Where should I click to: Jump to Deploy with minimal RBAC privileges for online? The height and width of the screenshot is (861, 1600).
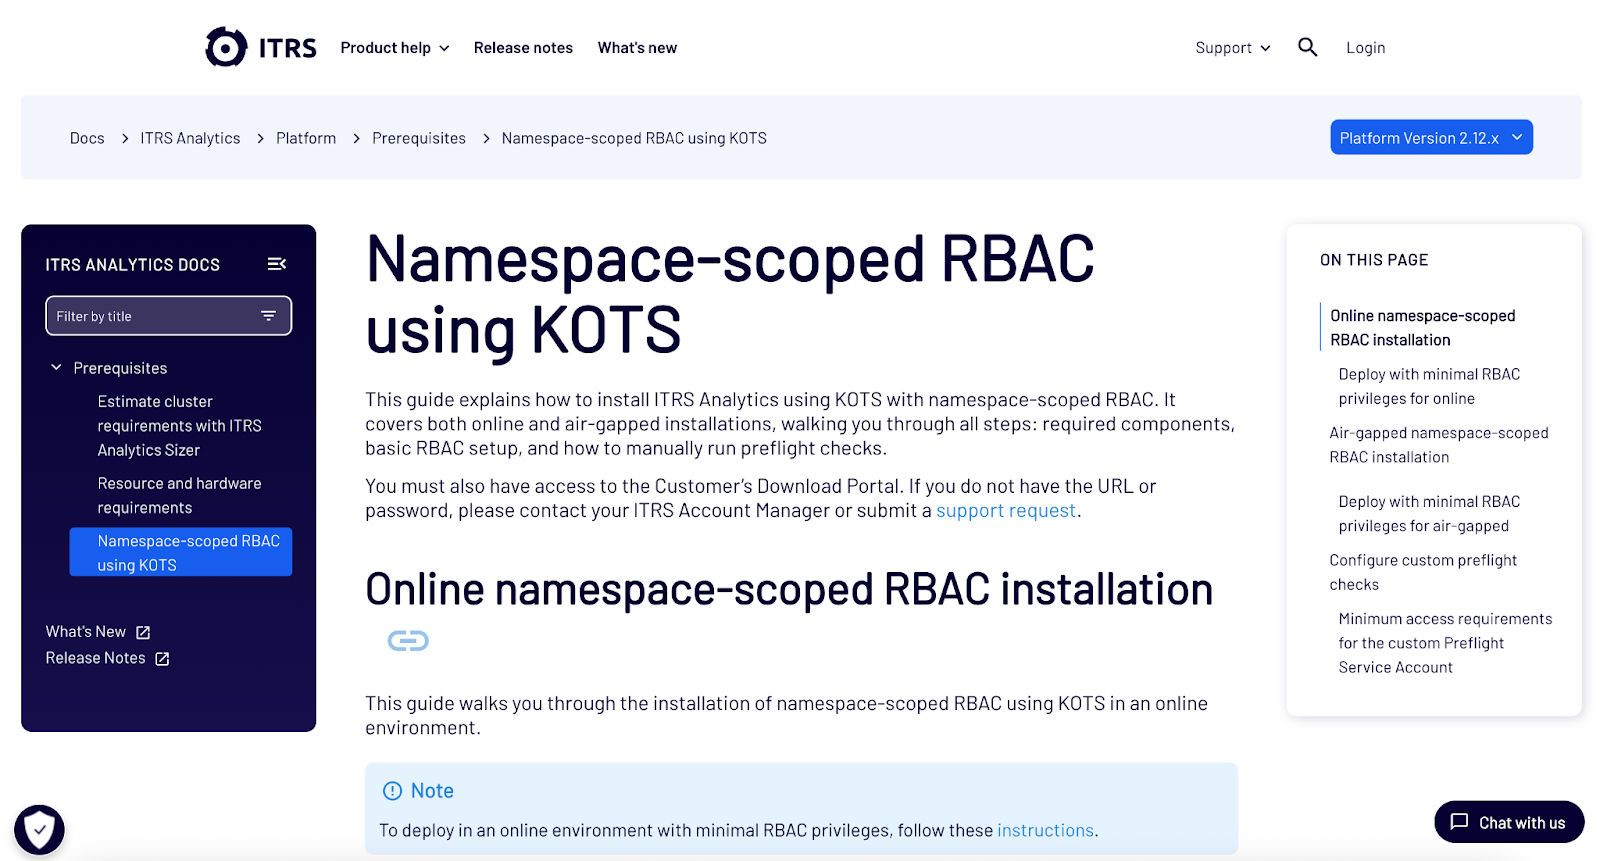pyautogui.click(x=1429, y=386)
